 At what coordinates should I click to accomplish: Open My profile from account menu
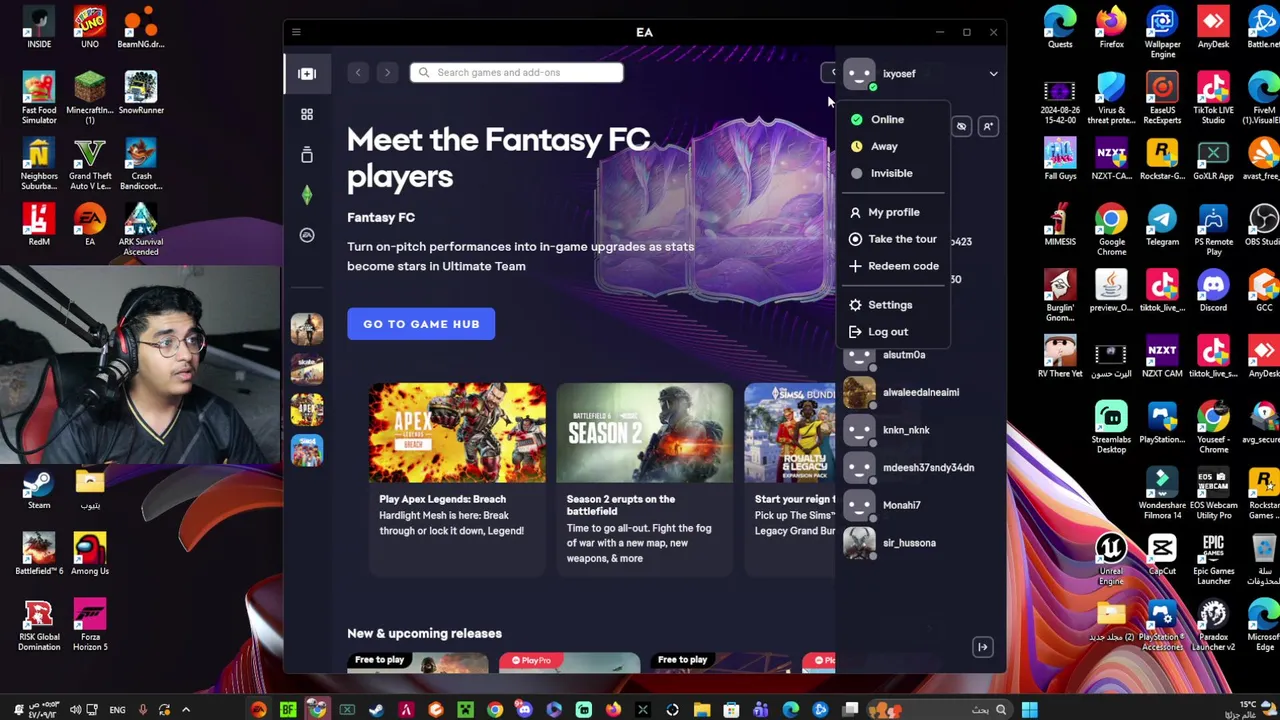coord(893,212)
